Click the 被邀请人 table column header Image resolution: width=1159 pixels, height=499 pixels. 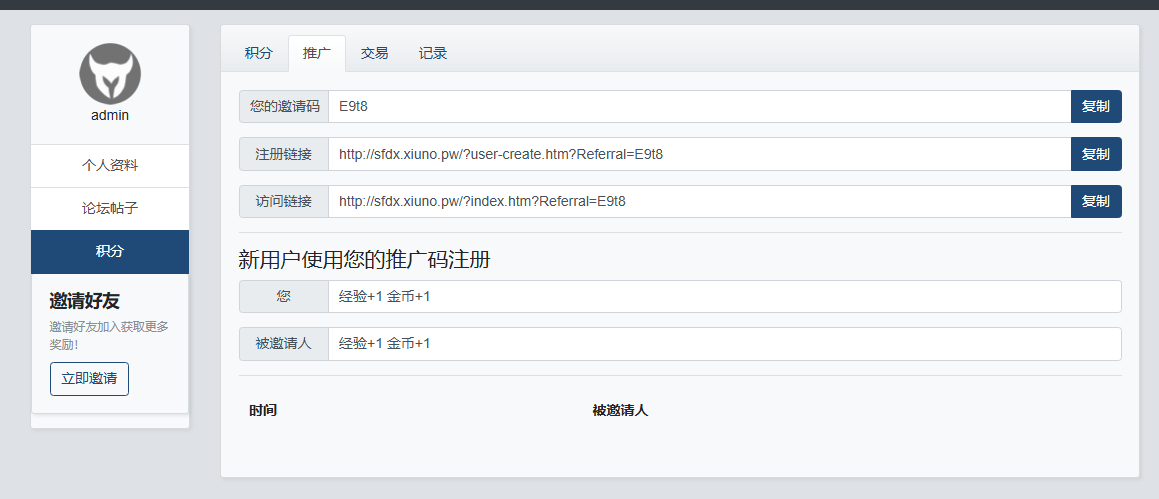[620, 410]
